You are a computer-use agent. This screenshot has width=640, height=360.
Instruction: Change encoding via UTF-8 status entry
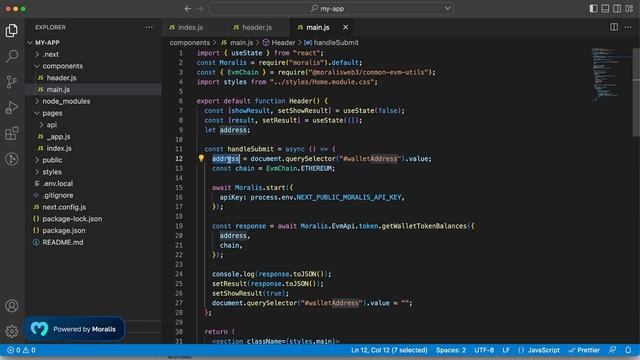pos(484,350)
